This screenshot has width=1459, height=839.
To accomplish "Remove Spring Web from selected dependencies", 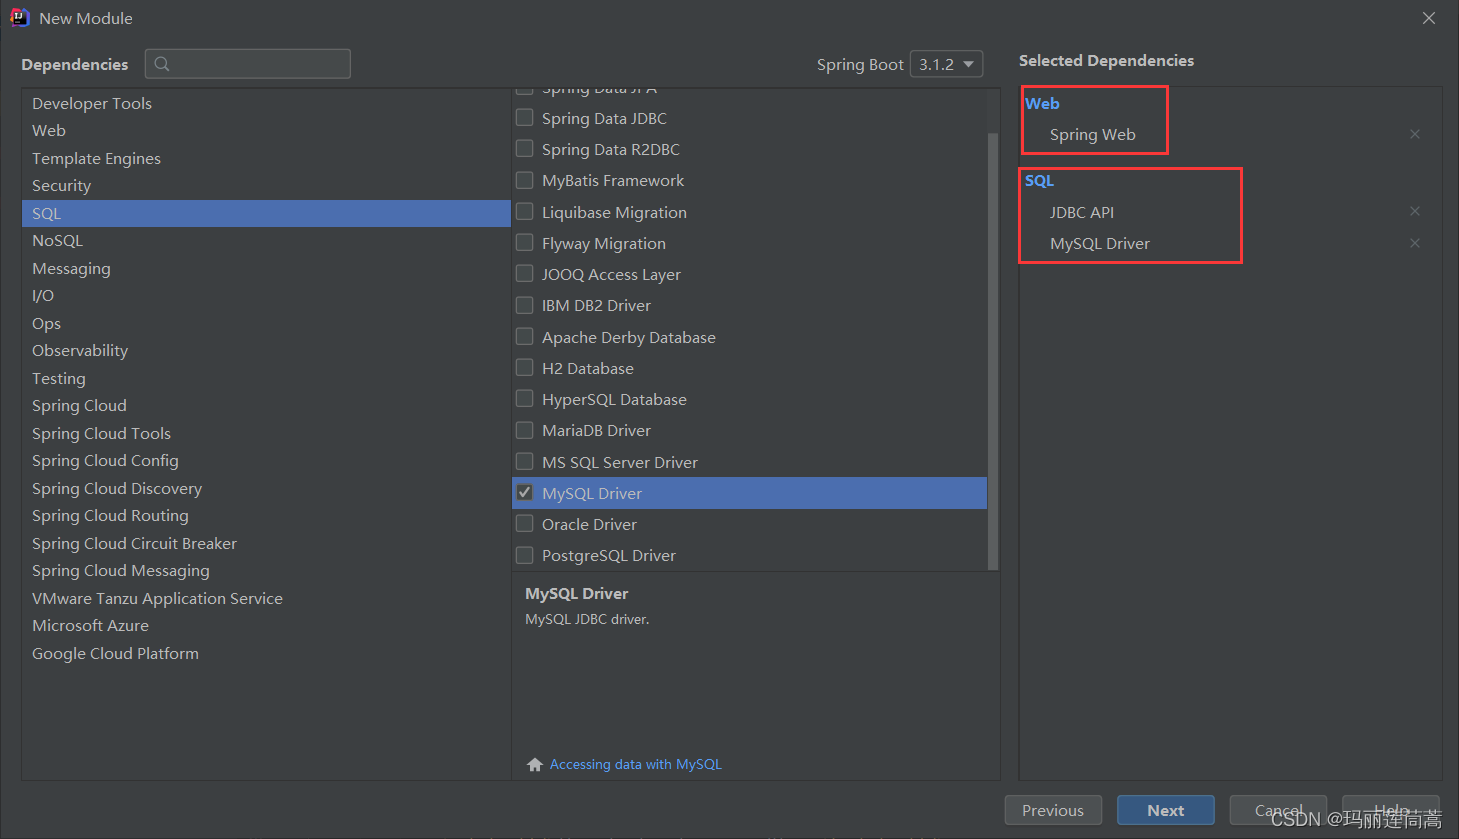I will tap(1414, 134).
